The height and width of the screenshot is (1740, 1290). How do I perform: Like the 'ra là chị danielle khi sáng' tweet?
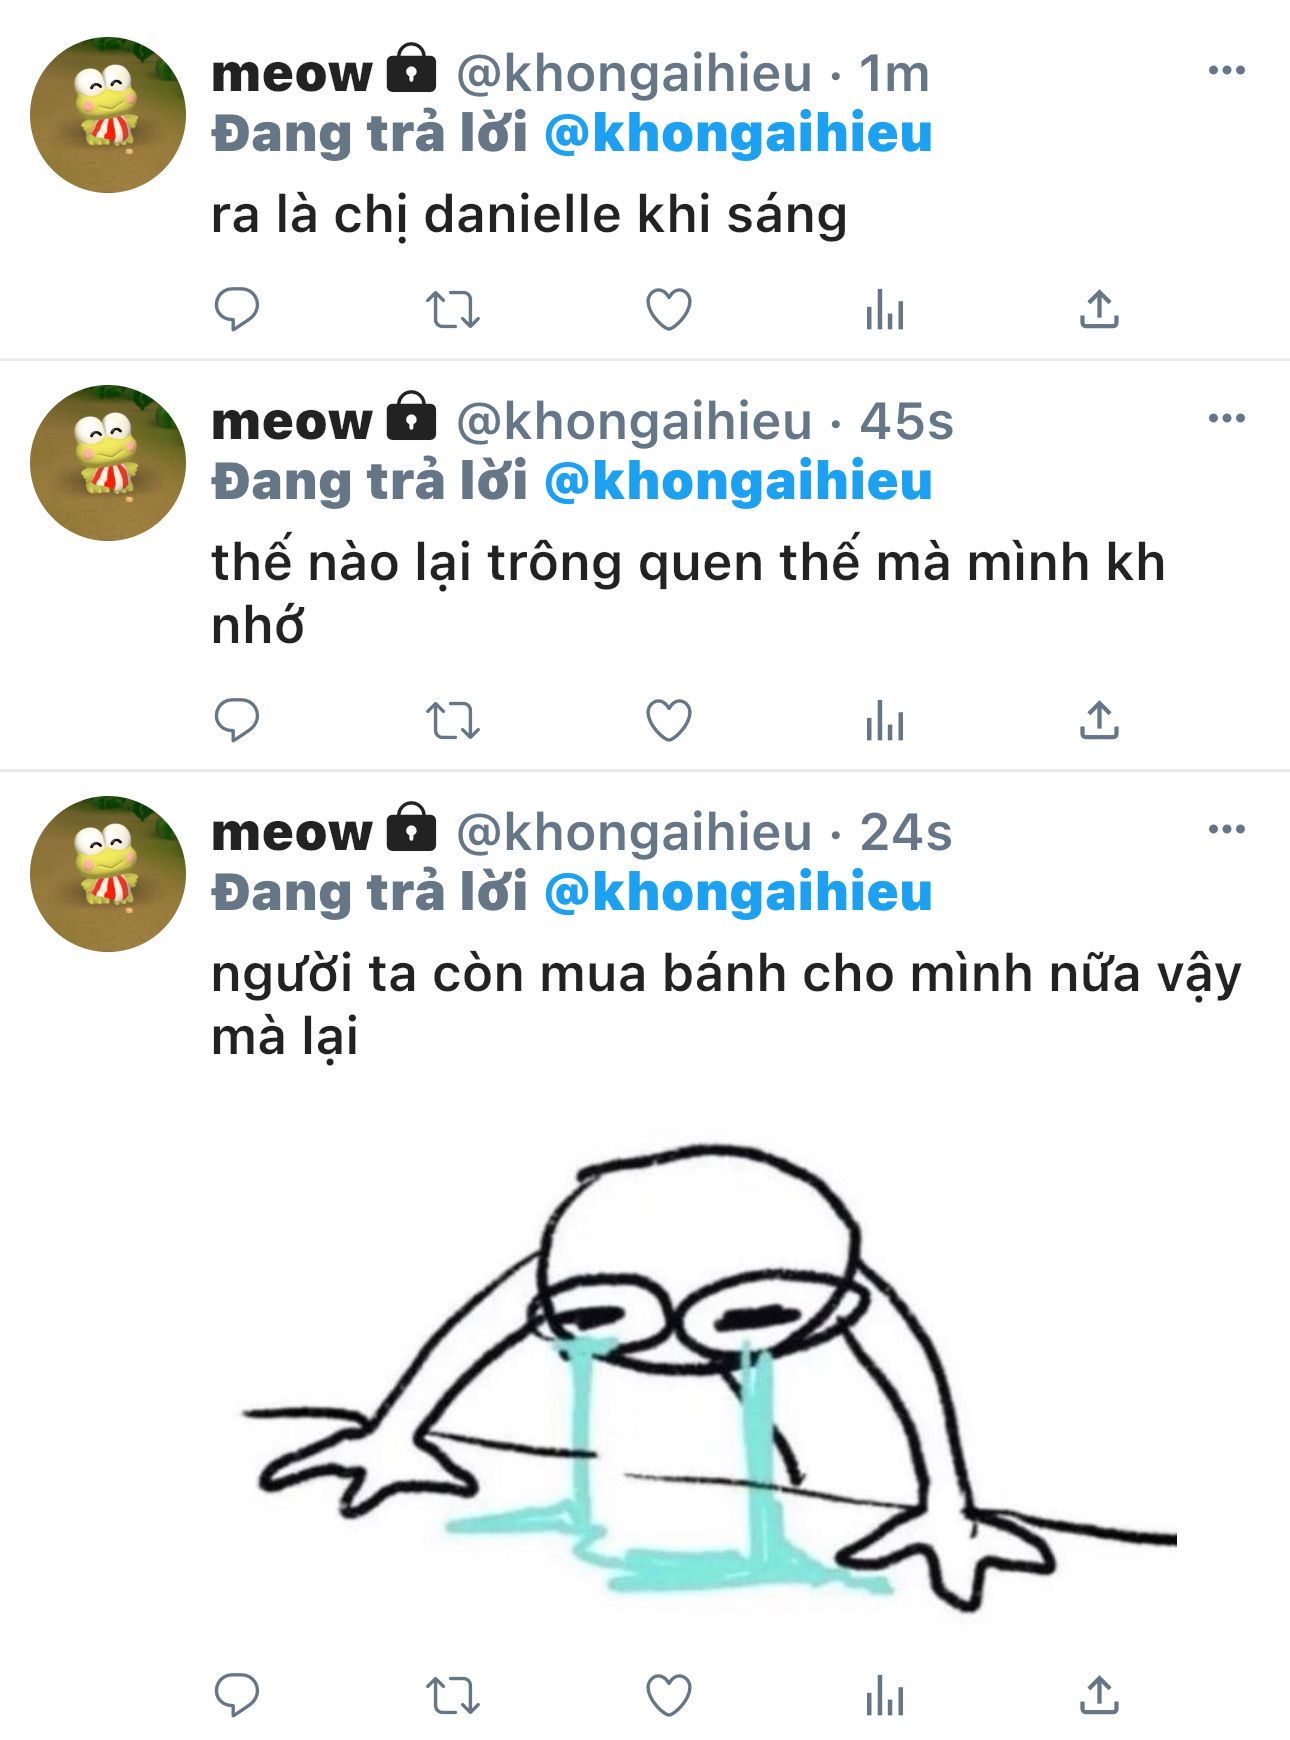tap(669, 309)
